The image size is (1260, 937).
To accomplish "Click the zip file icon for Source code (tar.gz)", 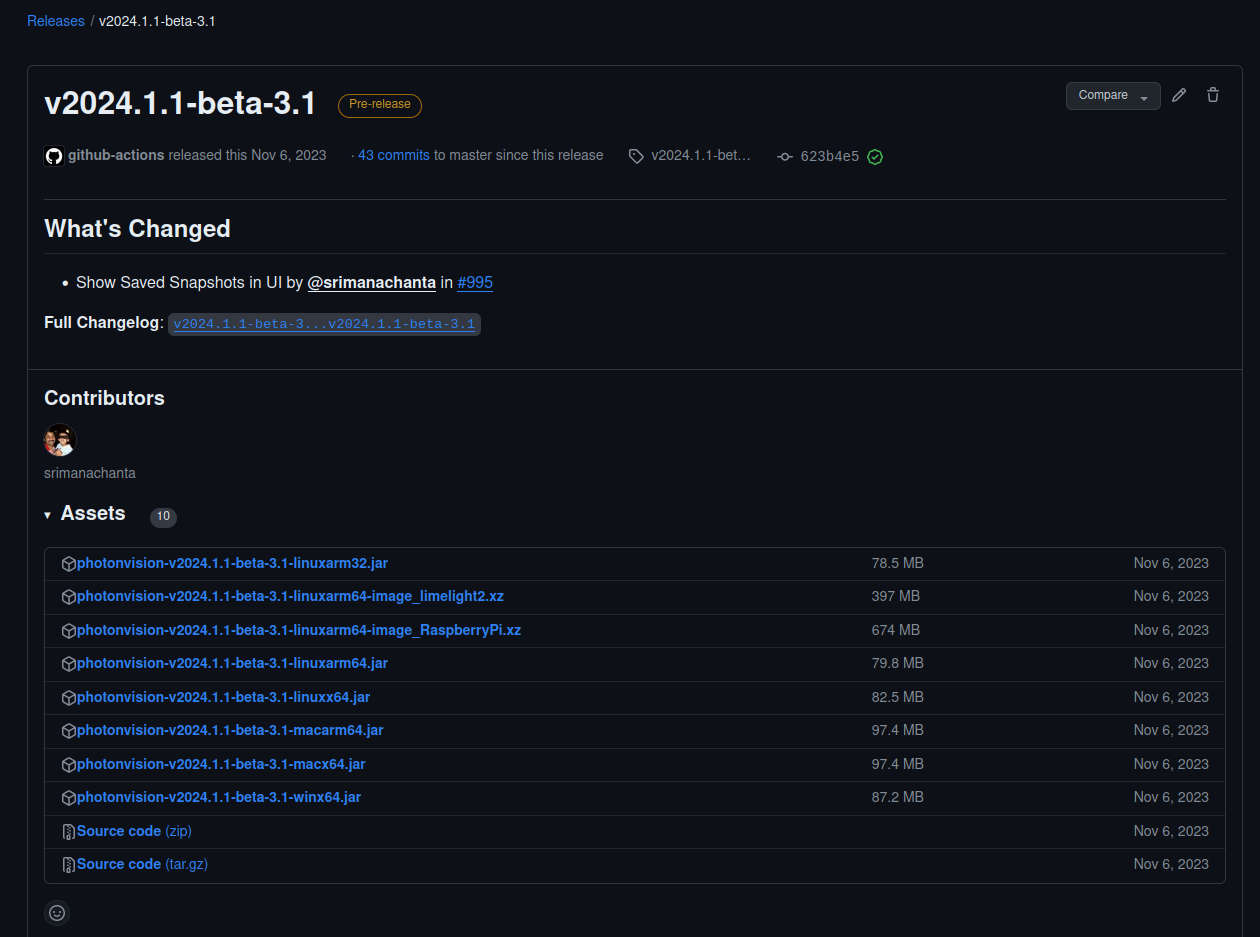I will 69,865.
